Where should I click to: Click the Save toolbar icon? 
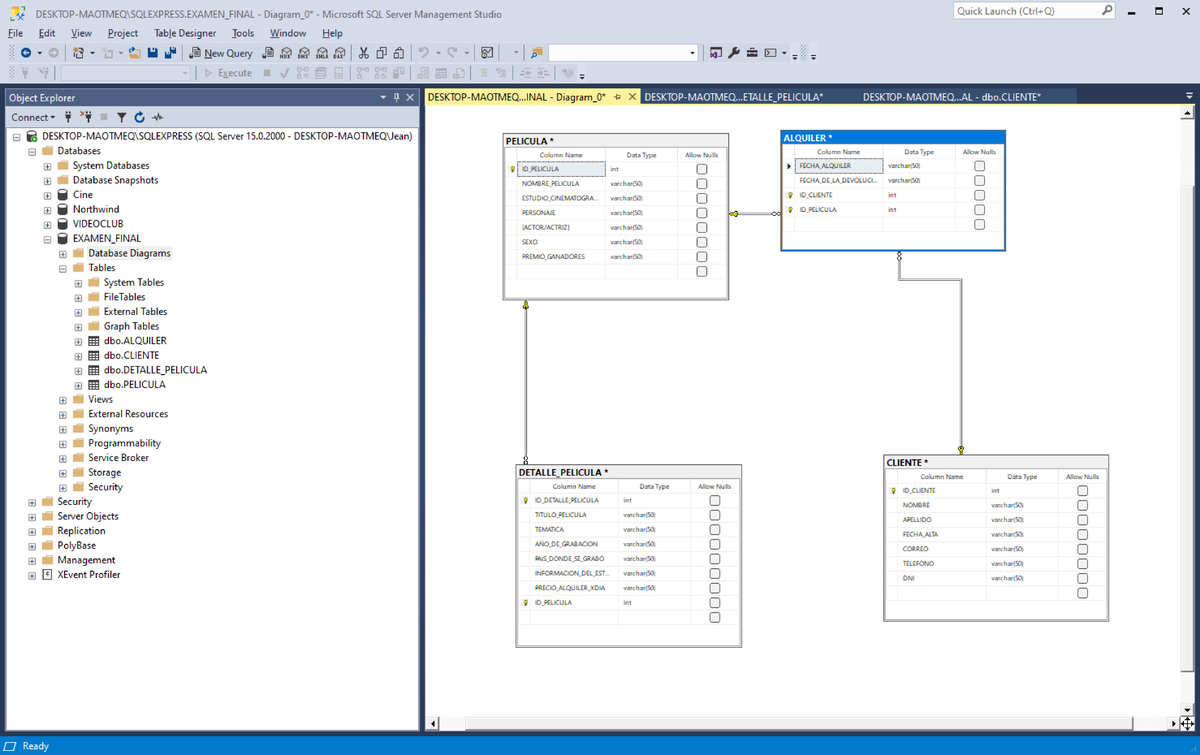click(x=152, y=52)
